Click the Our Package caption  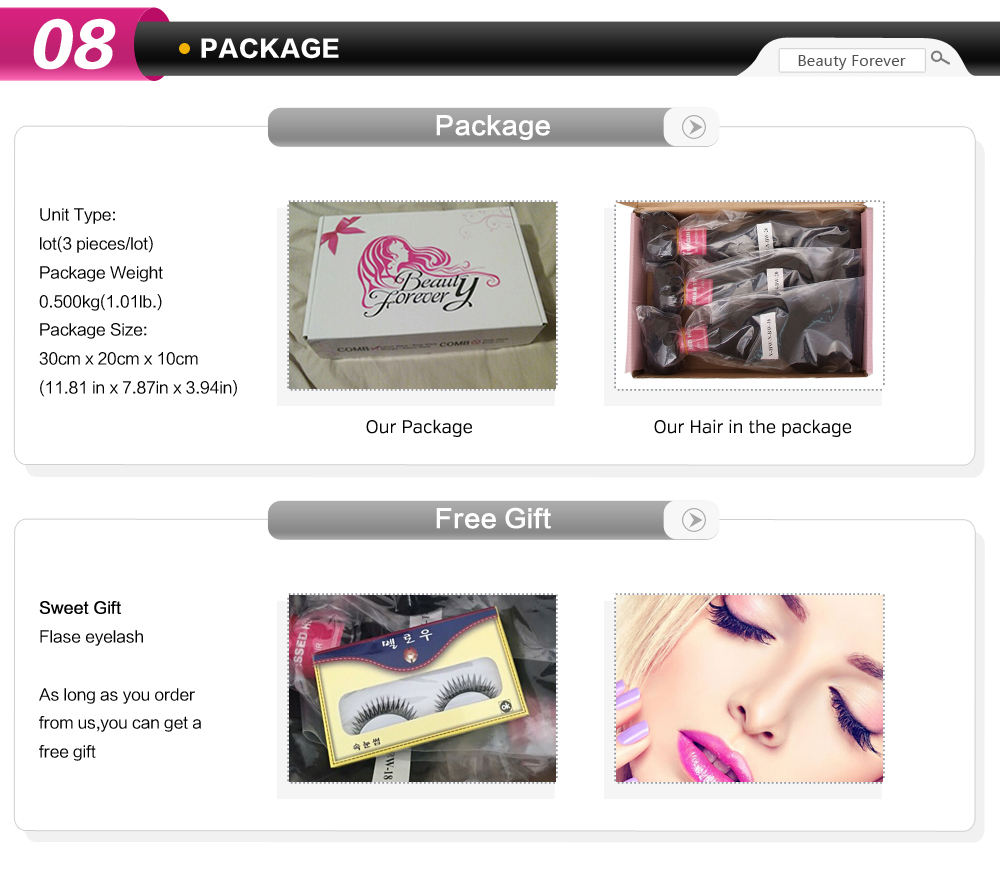(419, 427)
